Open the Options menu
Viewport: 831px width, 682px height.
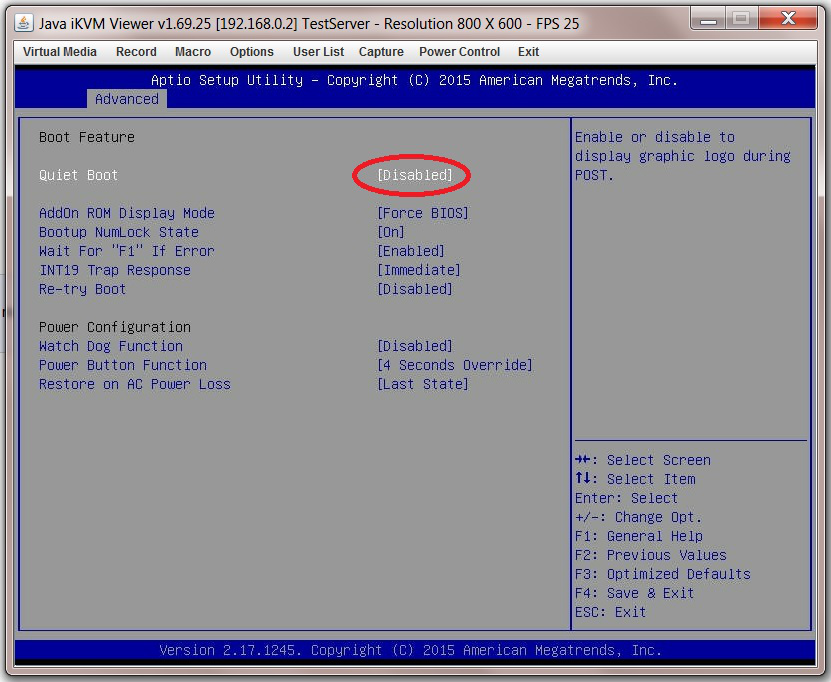pos(251,52)
